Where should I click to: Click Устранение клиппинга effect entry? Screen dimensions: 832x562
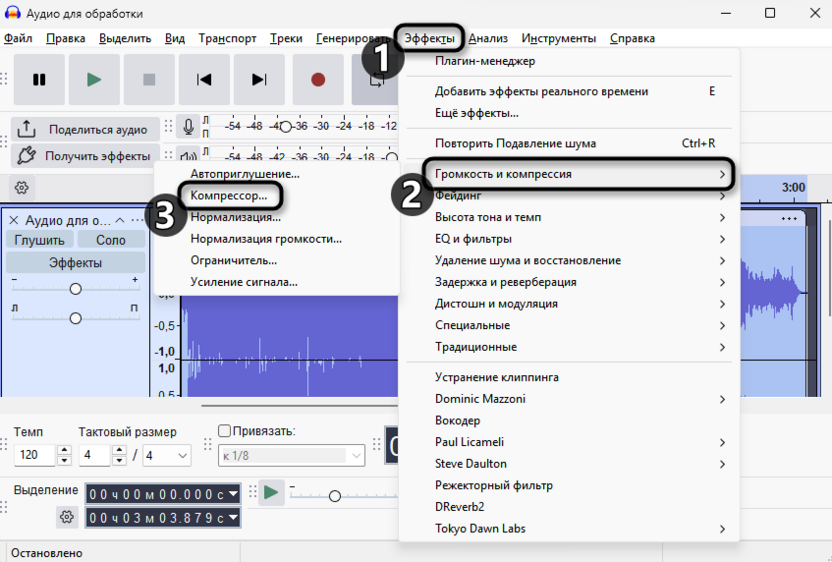point(569,377)
